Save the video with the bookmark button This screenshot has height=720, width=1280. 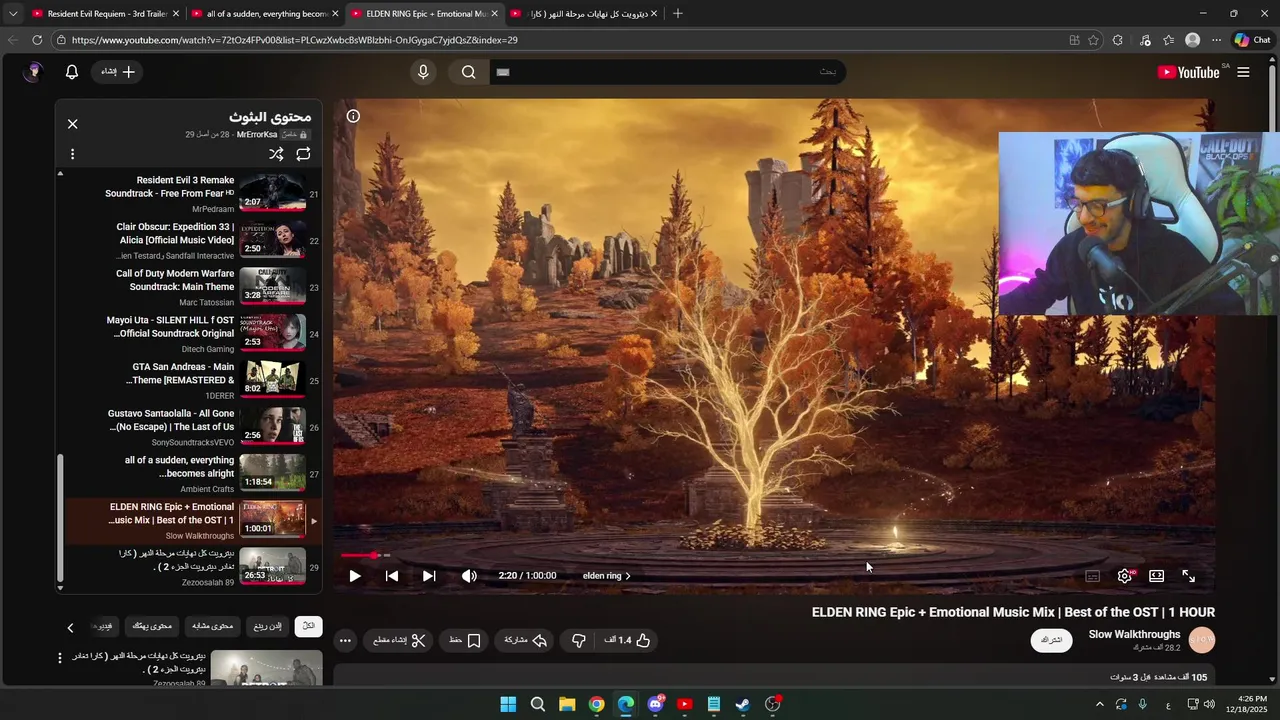pyautogui.click(x=465, y=640)
